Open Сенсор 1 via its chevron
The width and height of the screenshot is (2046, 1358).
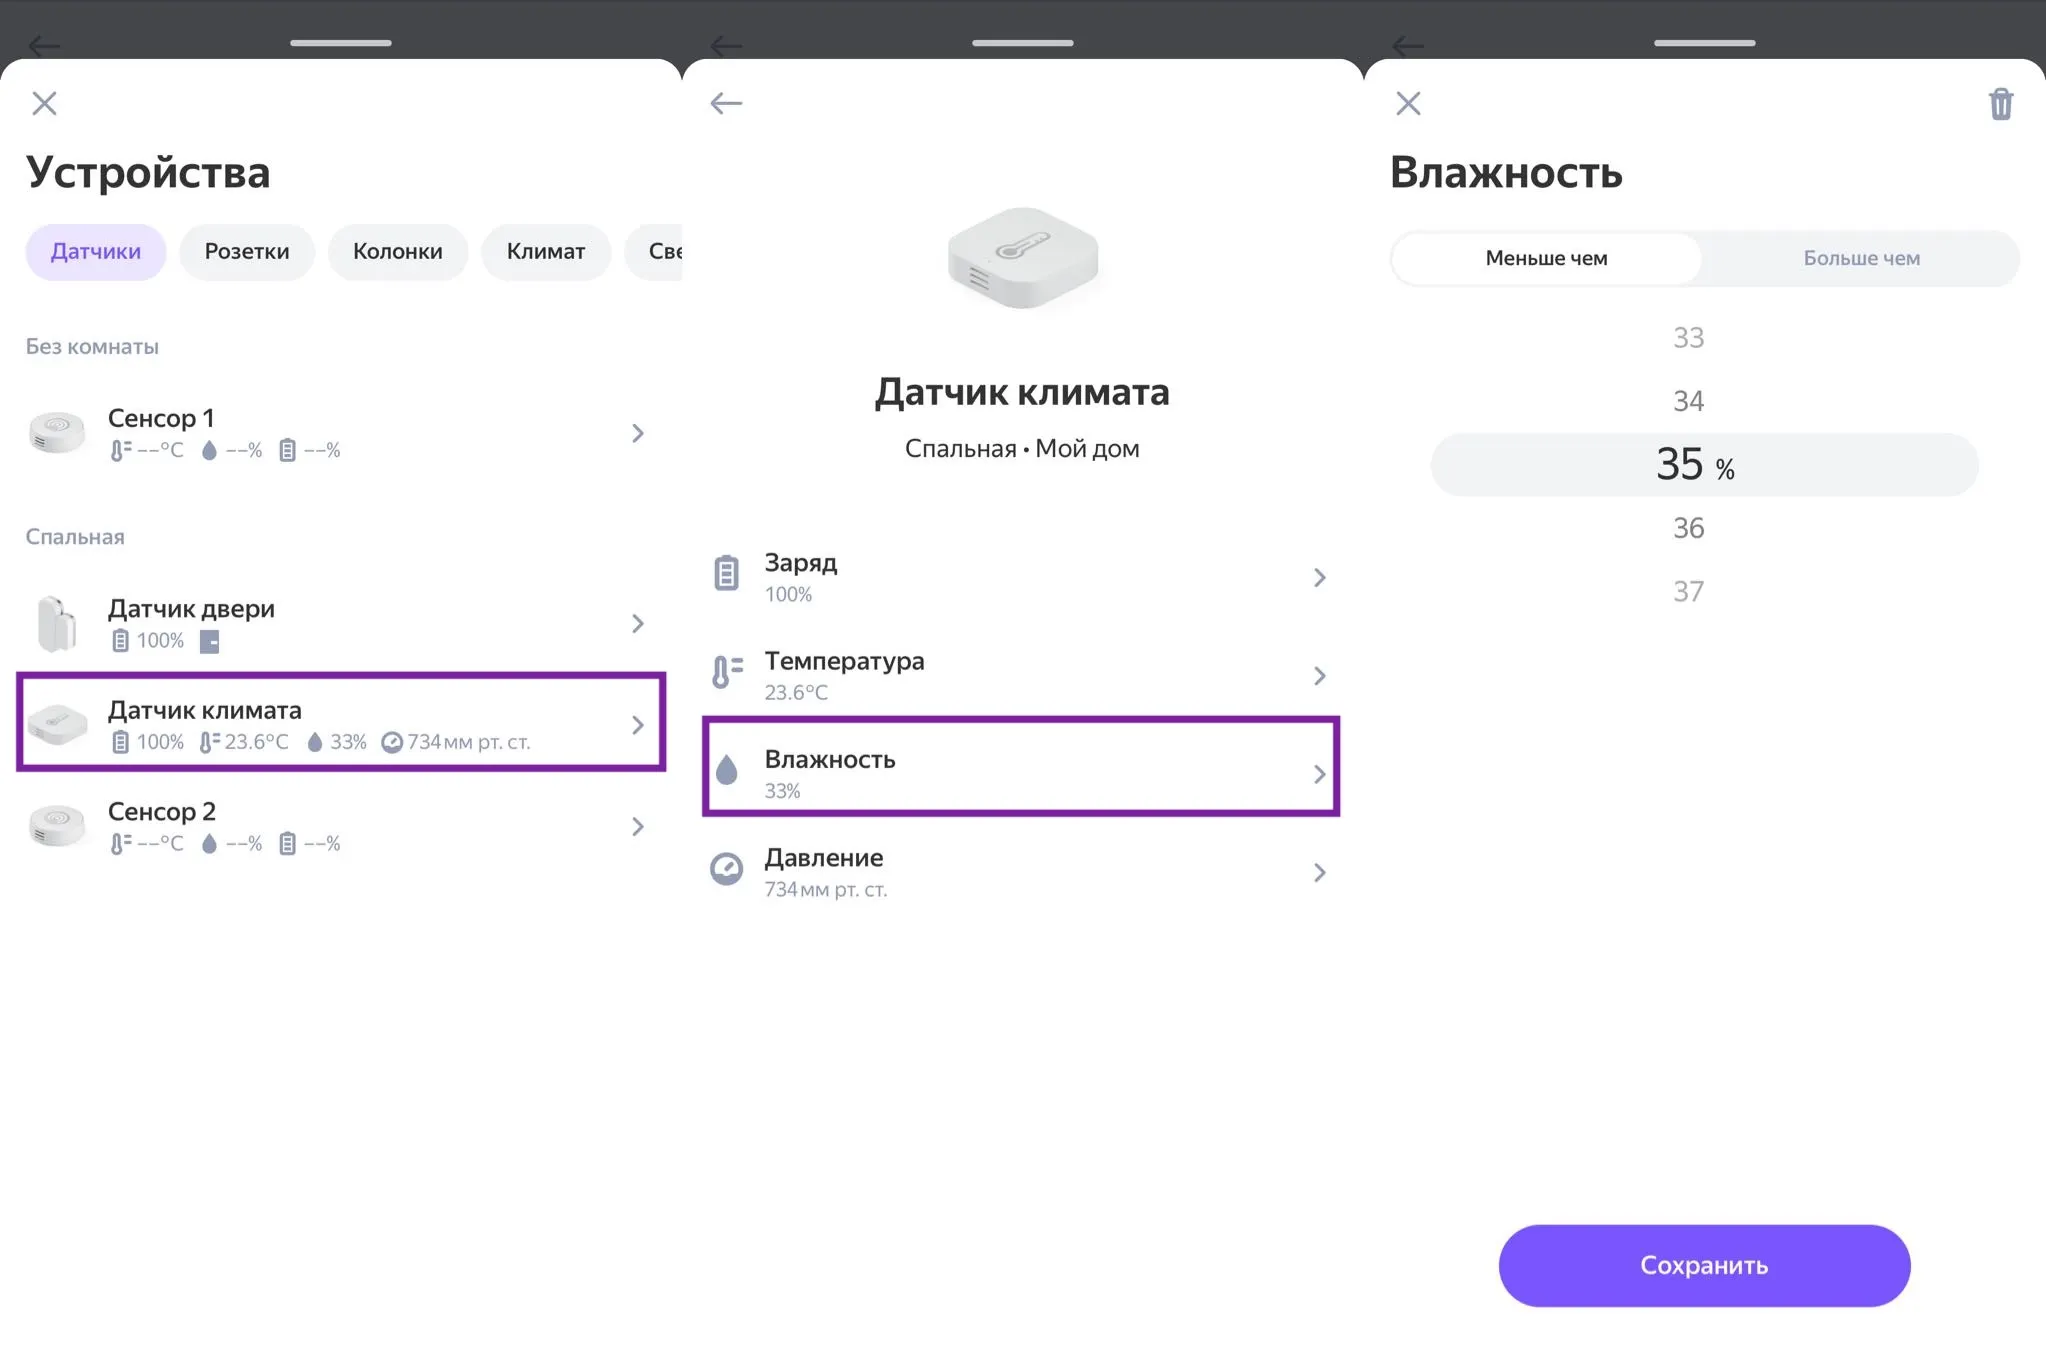click(638, 433)
